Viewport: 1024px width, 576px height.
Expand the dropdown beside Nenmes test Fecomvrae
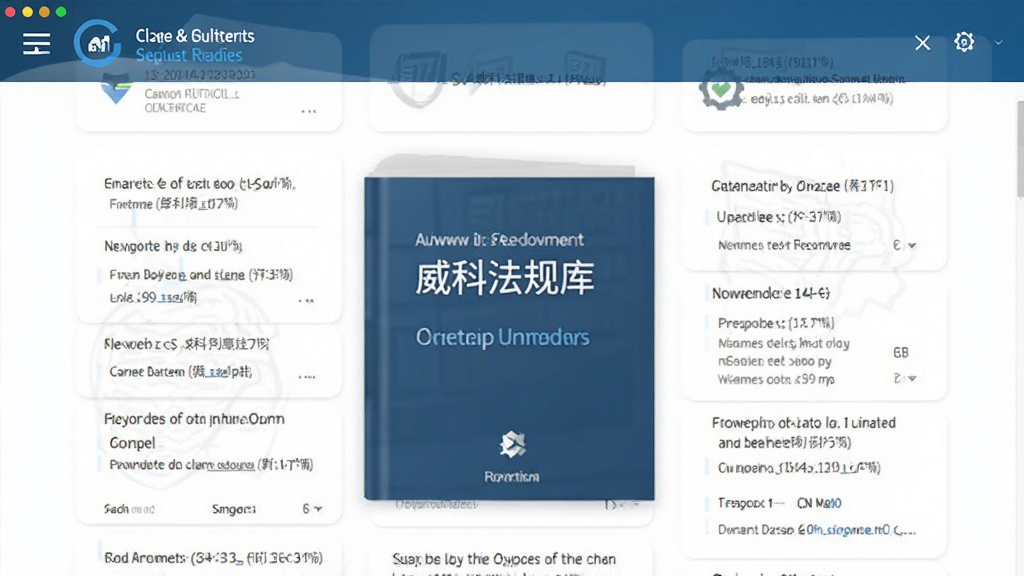[912, 246]
